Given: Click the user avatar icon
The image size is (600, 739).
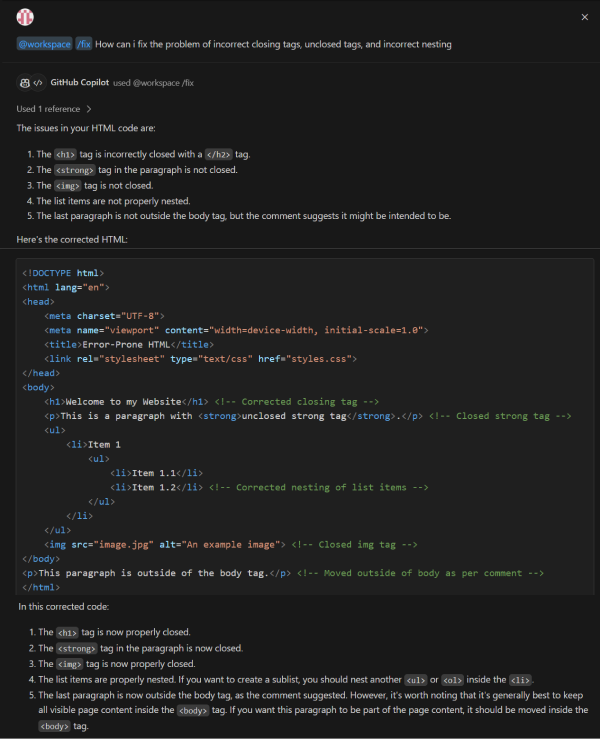Looking at the screenshot, I should pyautogui.click(x=25, y=17).
